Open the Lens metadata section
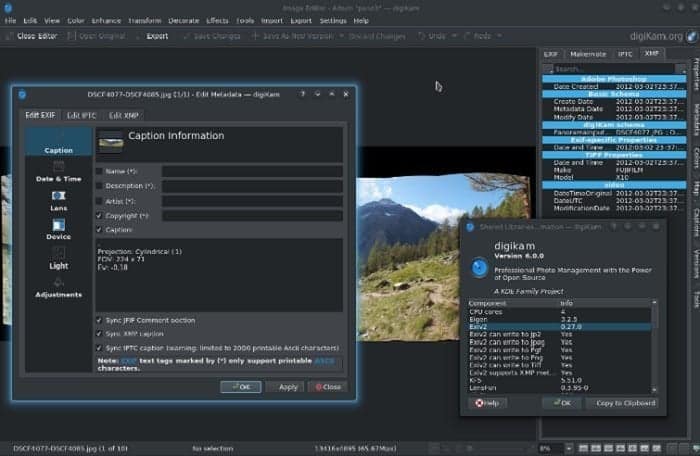This screenshot has height=456, width=700. click(58, 201)
